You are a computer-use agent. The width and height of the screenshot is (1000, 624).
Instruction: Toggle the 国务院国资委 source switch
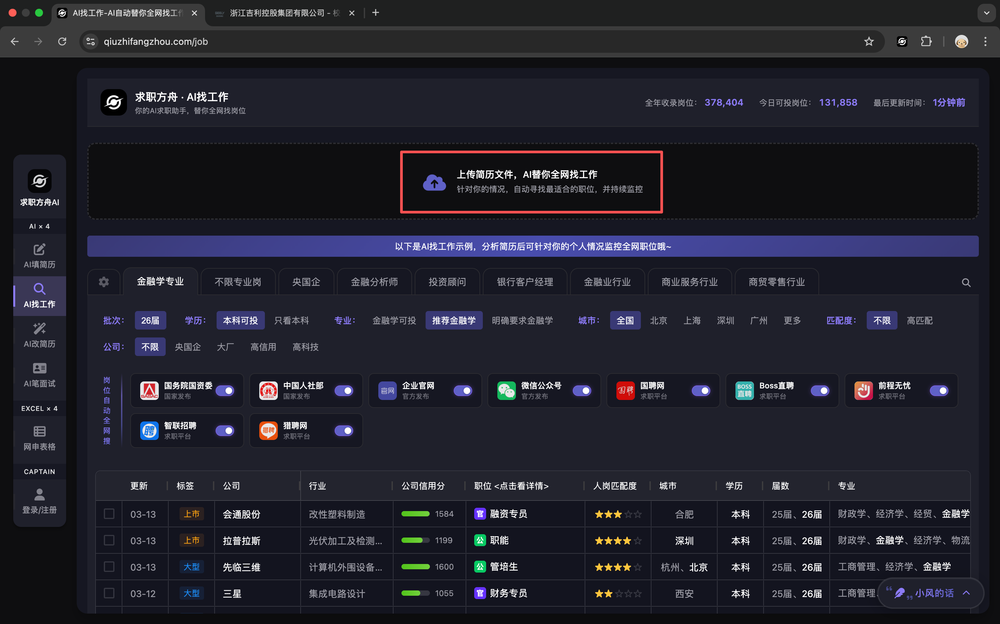(225, 391)
